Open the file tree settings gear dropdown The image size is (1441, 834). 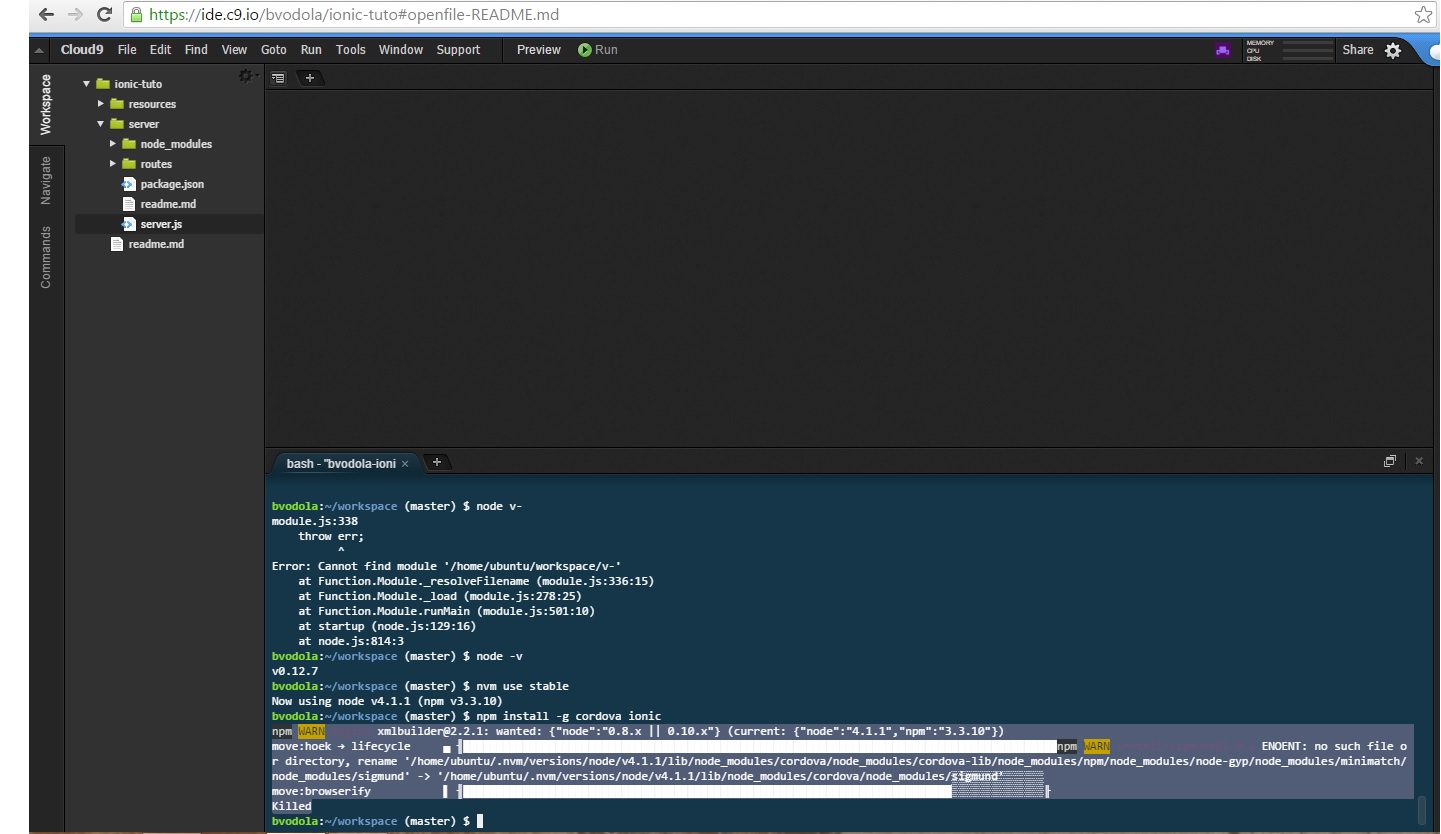tap(246, 76)
